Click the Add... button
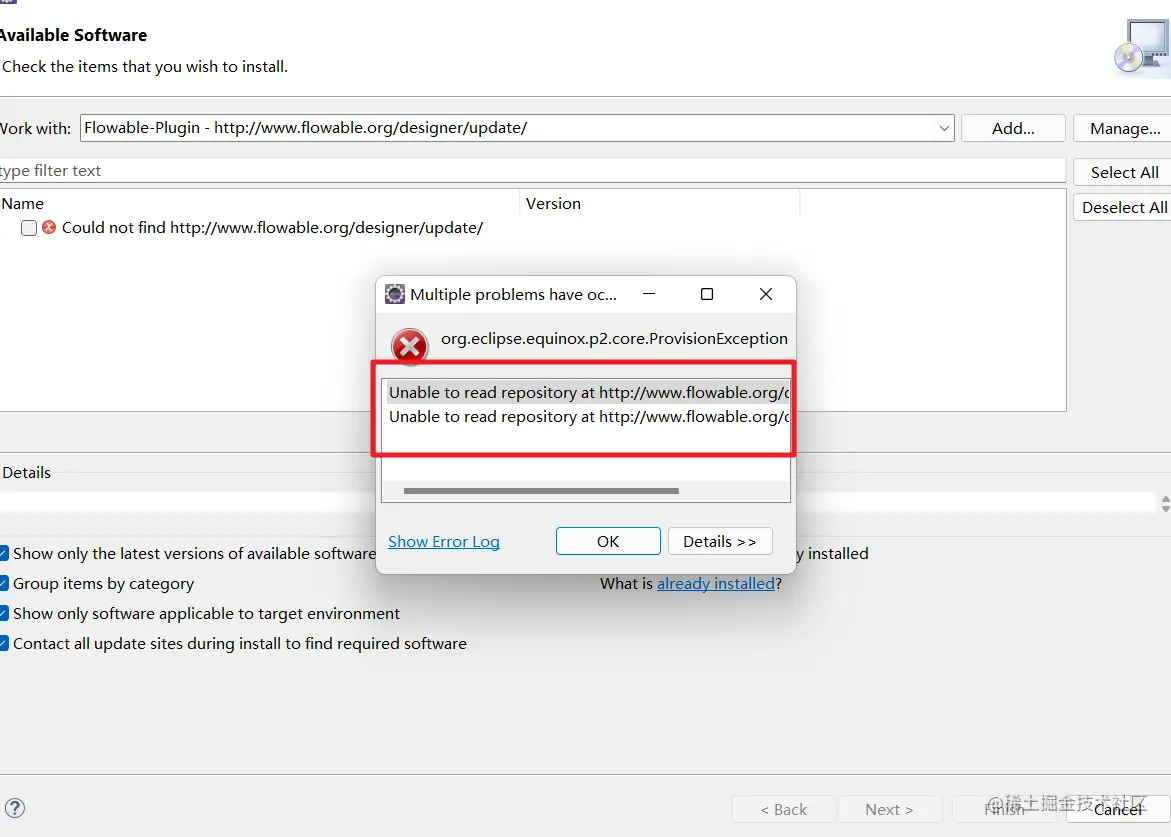 click(x=1013, y=128)
